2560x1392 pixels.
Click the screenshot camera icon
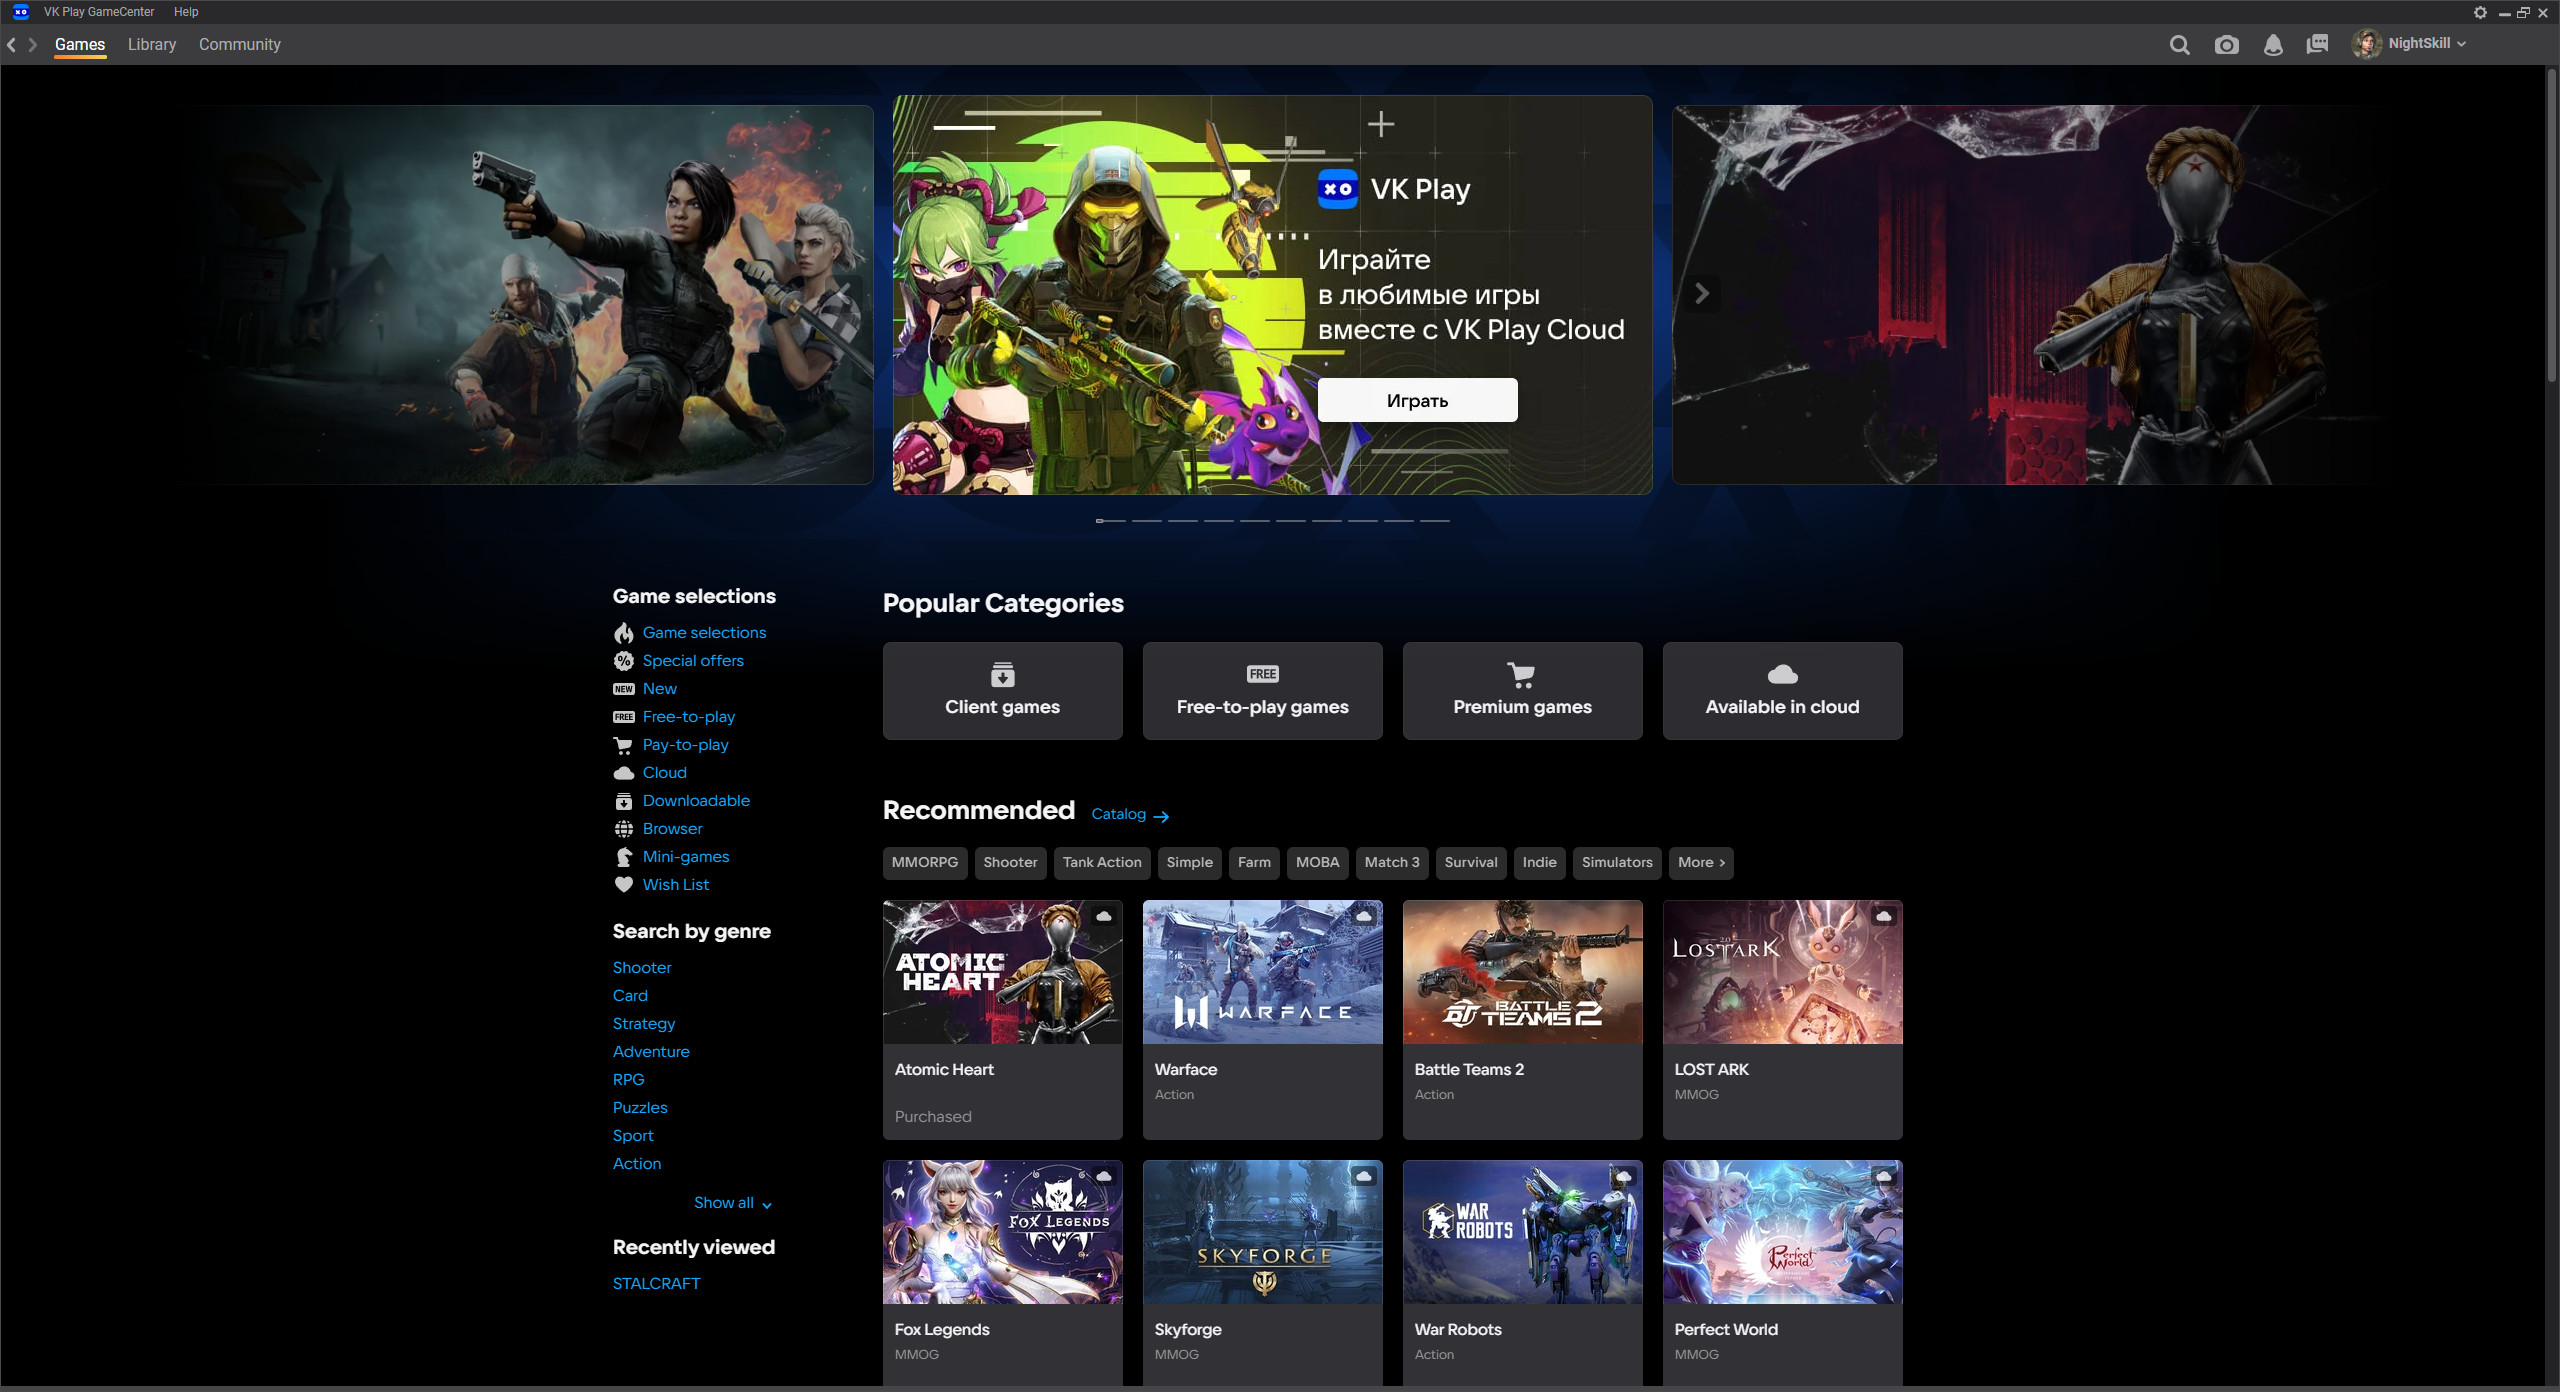[x=2226, y=45]
